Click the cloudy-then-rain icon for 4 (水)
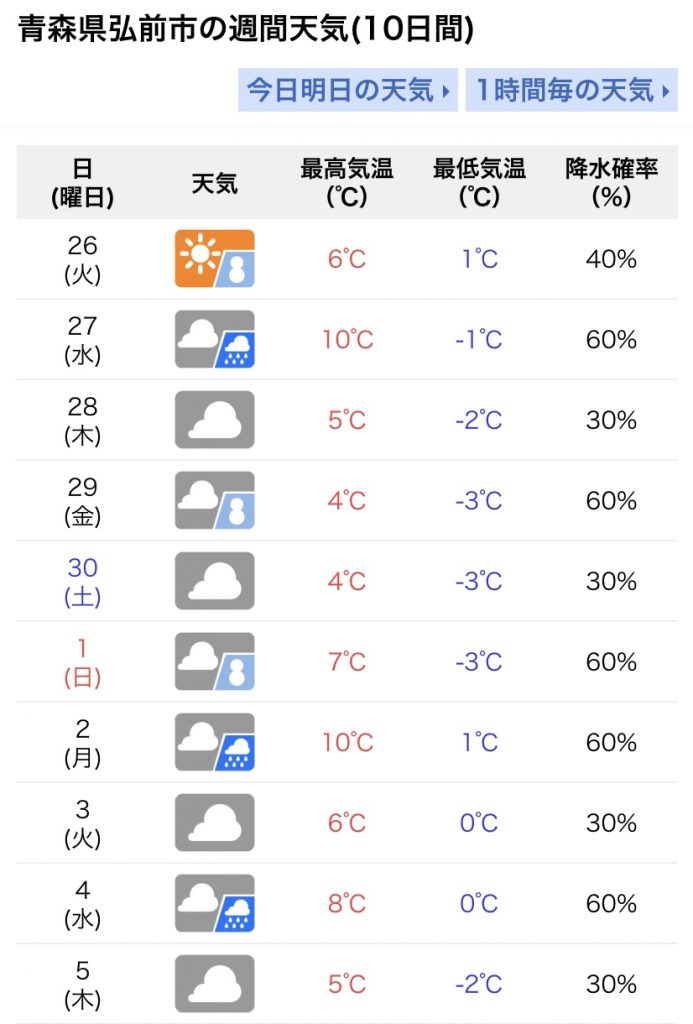 tap(214, 903)
